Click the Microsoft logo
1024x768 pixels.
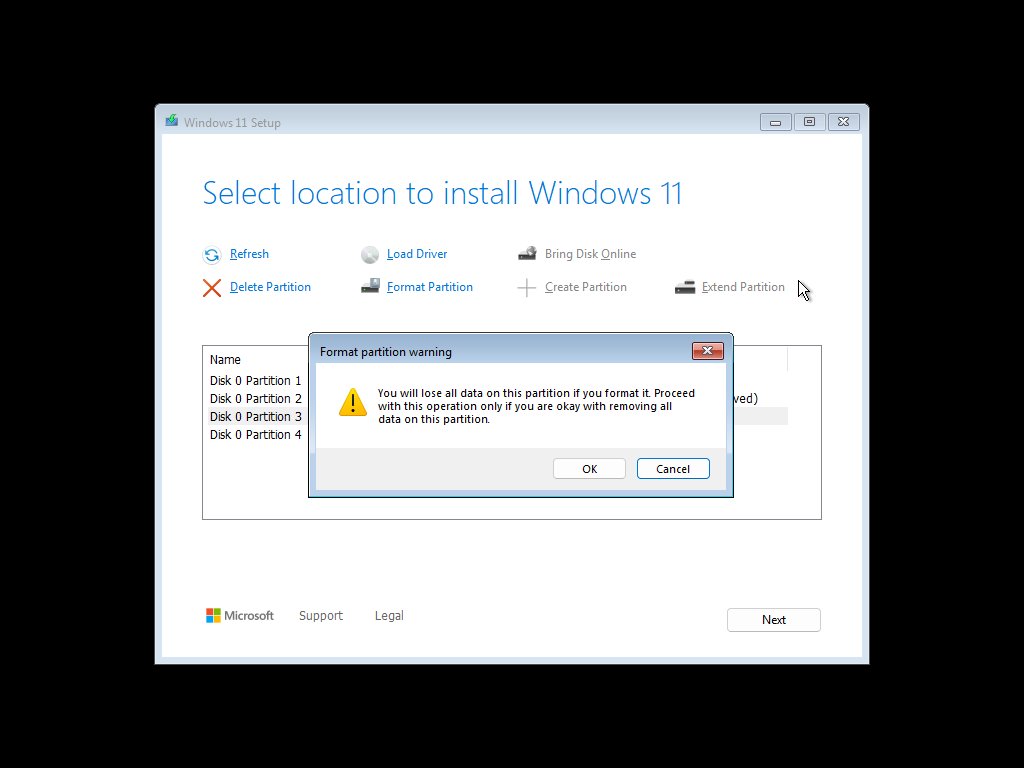pos(240,615)
